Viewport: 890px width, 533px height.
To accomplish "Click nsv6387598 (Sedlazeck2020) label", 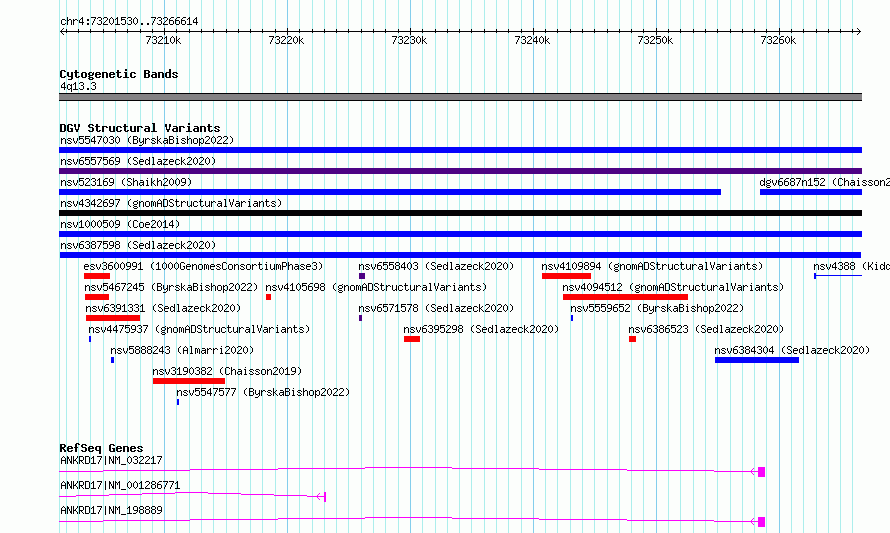I will click(138, 245).
